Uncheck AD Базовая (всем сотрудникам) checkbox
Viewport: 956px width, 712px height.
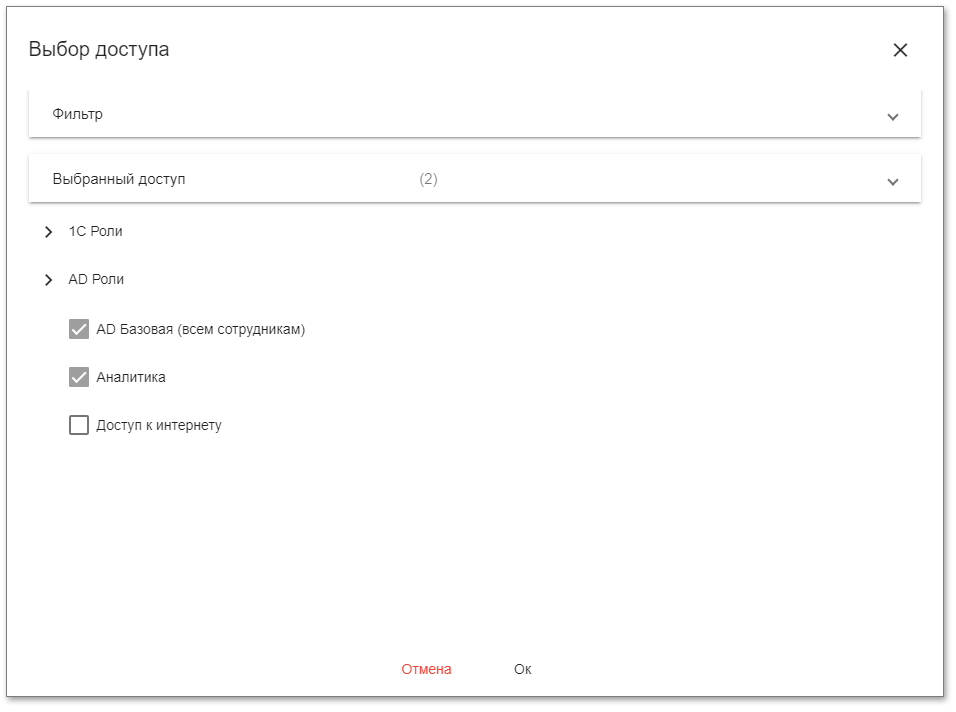coord(79,329)
